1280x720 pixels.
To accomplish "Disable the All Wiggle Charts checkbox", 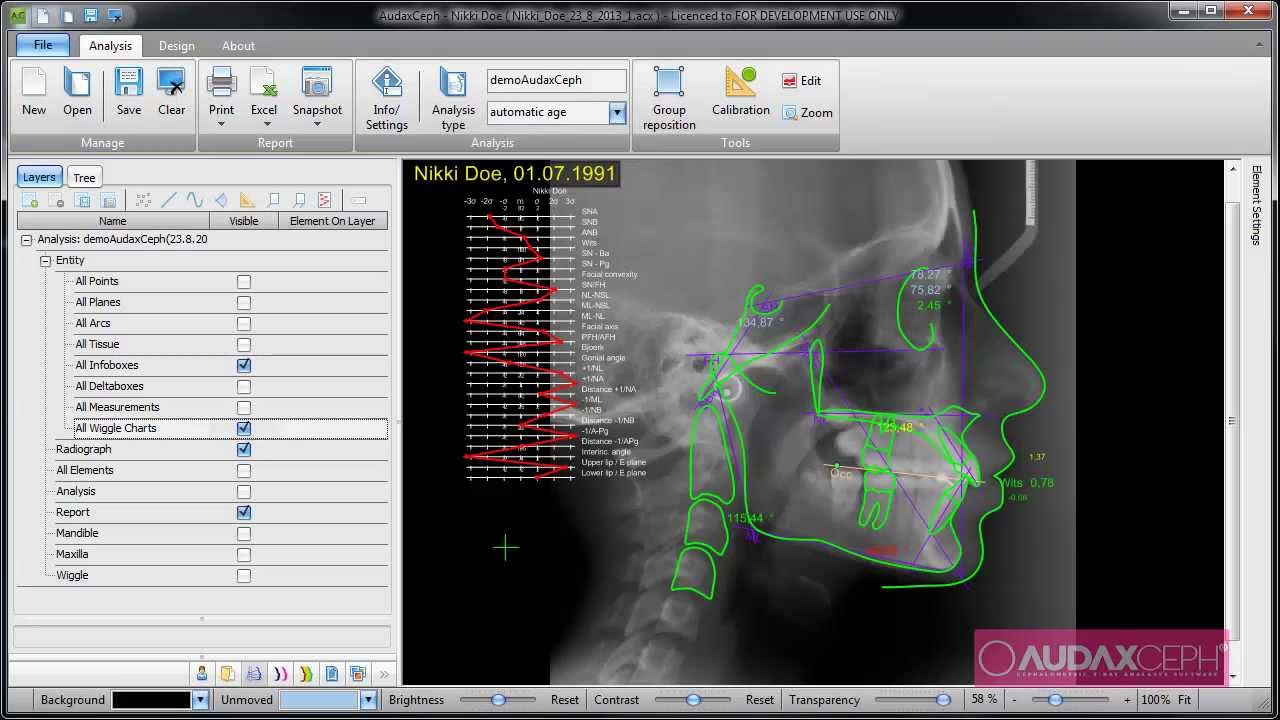I will point(244,428).
